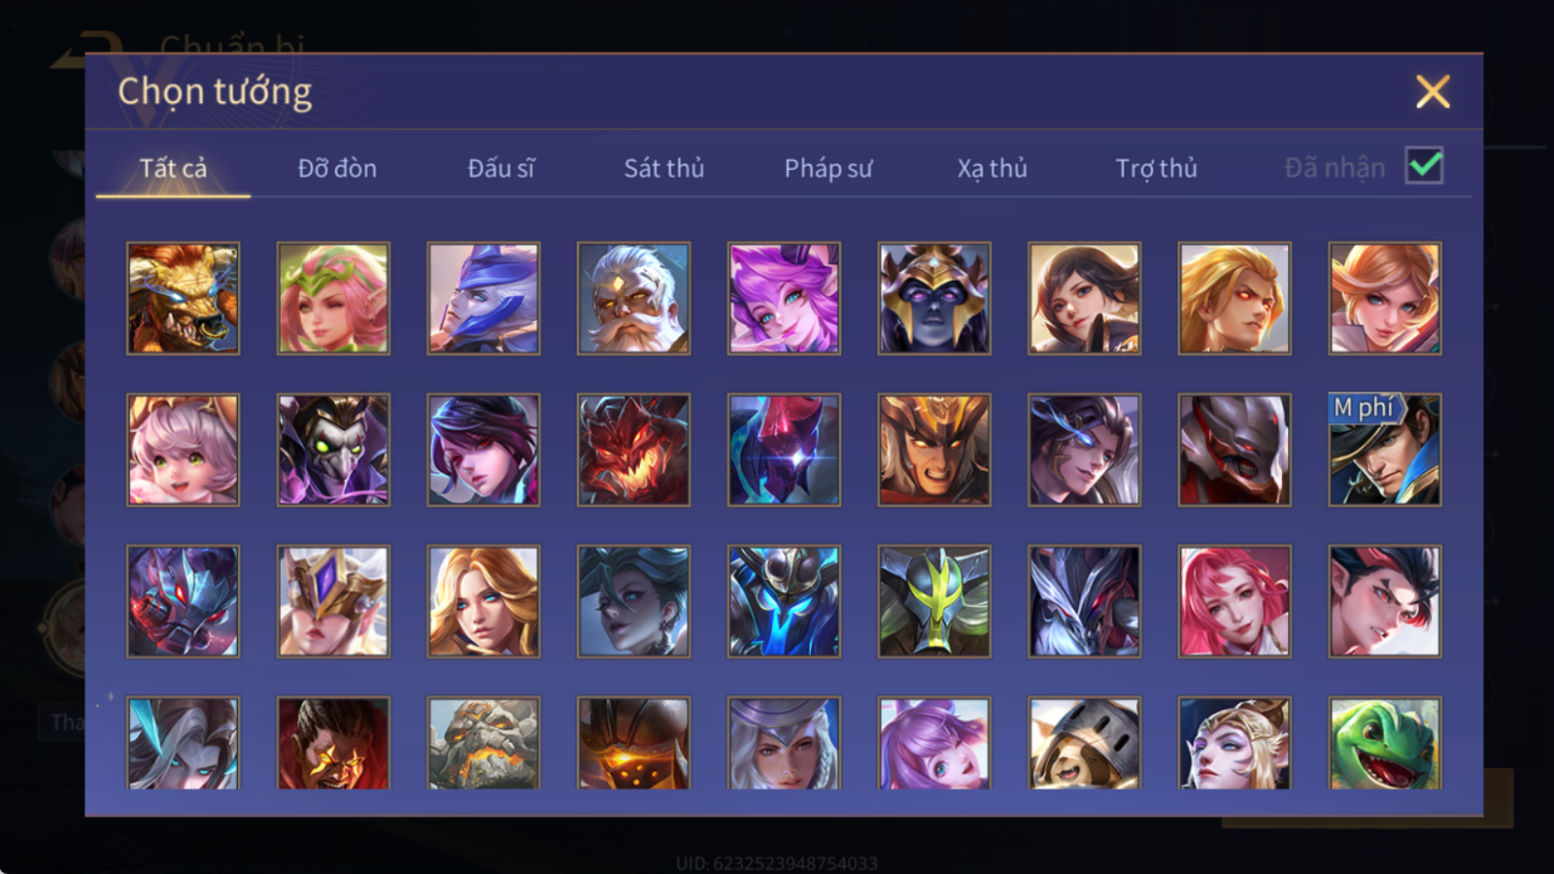Screen dimensions: 1554x874
Task: Open the 'Trợ thủ' tab
Action: click(x=1156, y=168)
